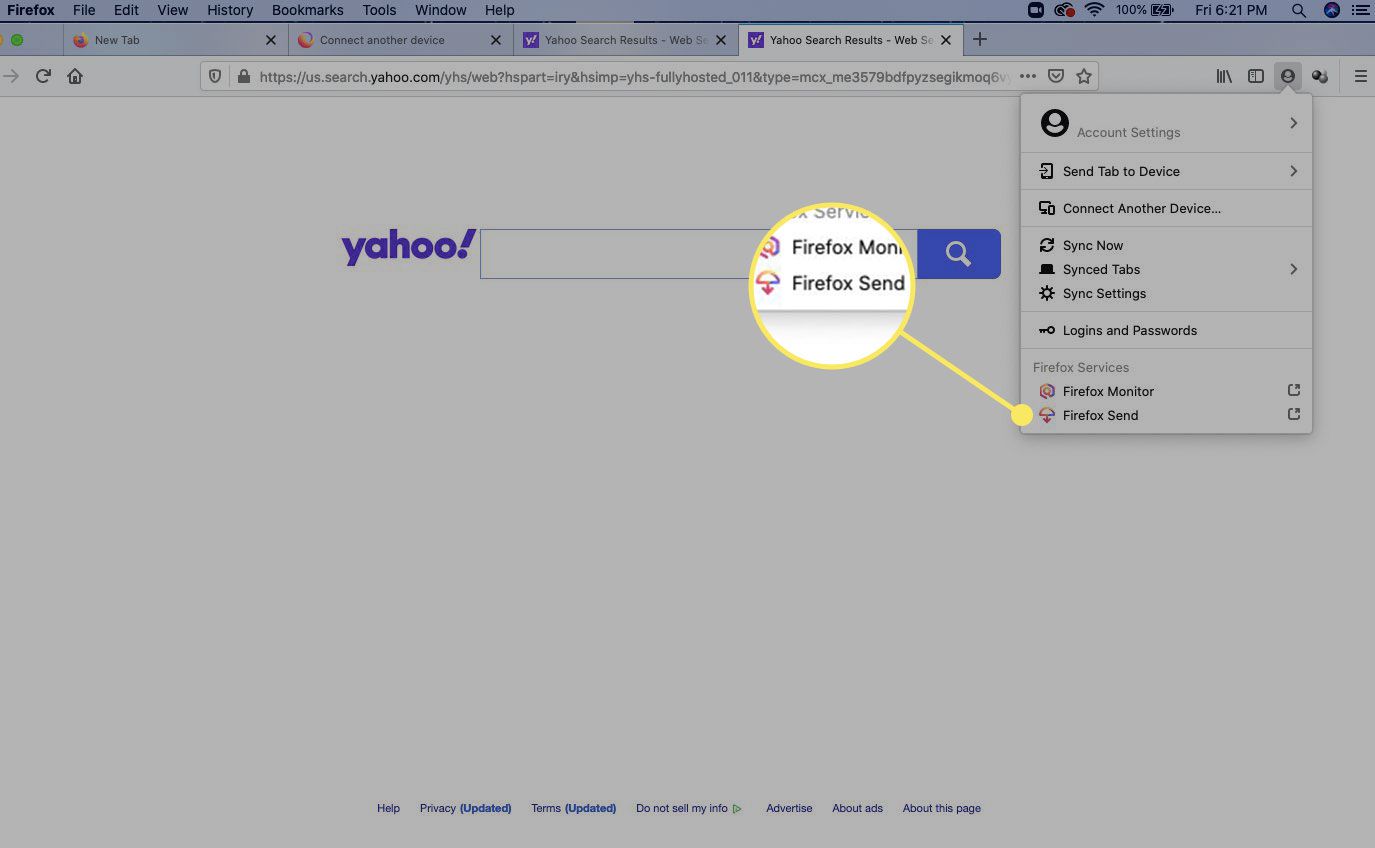
Task: Expand Account Settings chevron
Action: click(1294, 123)
